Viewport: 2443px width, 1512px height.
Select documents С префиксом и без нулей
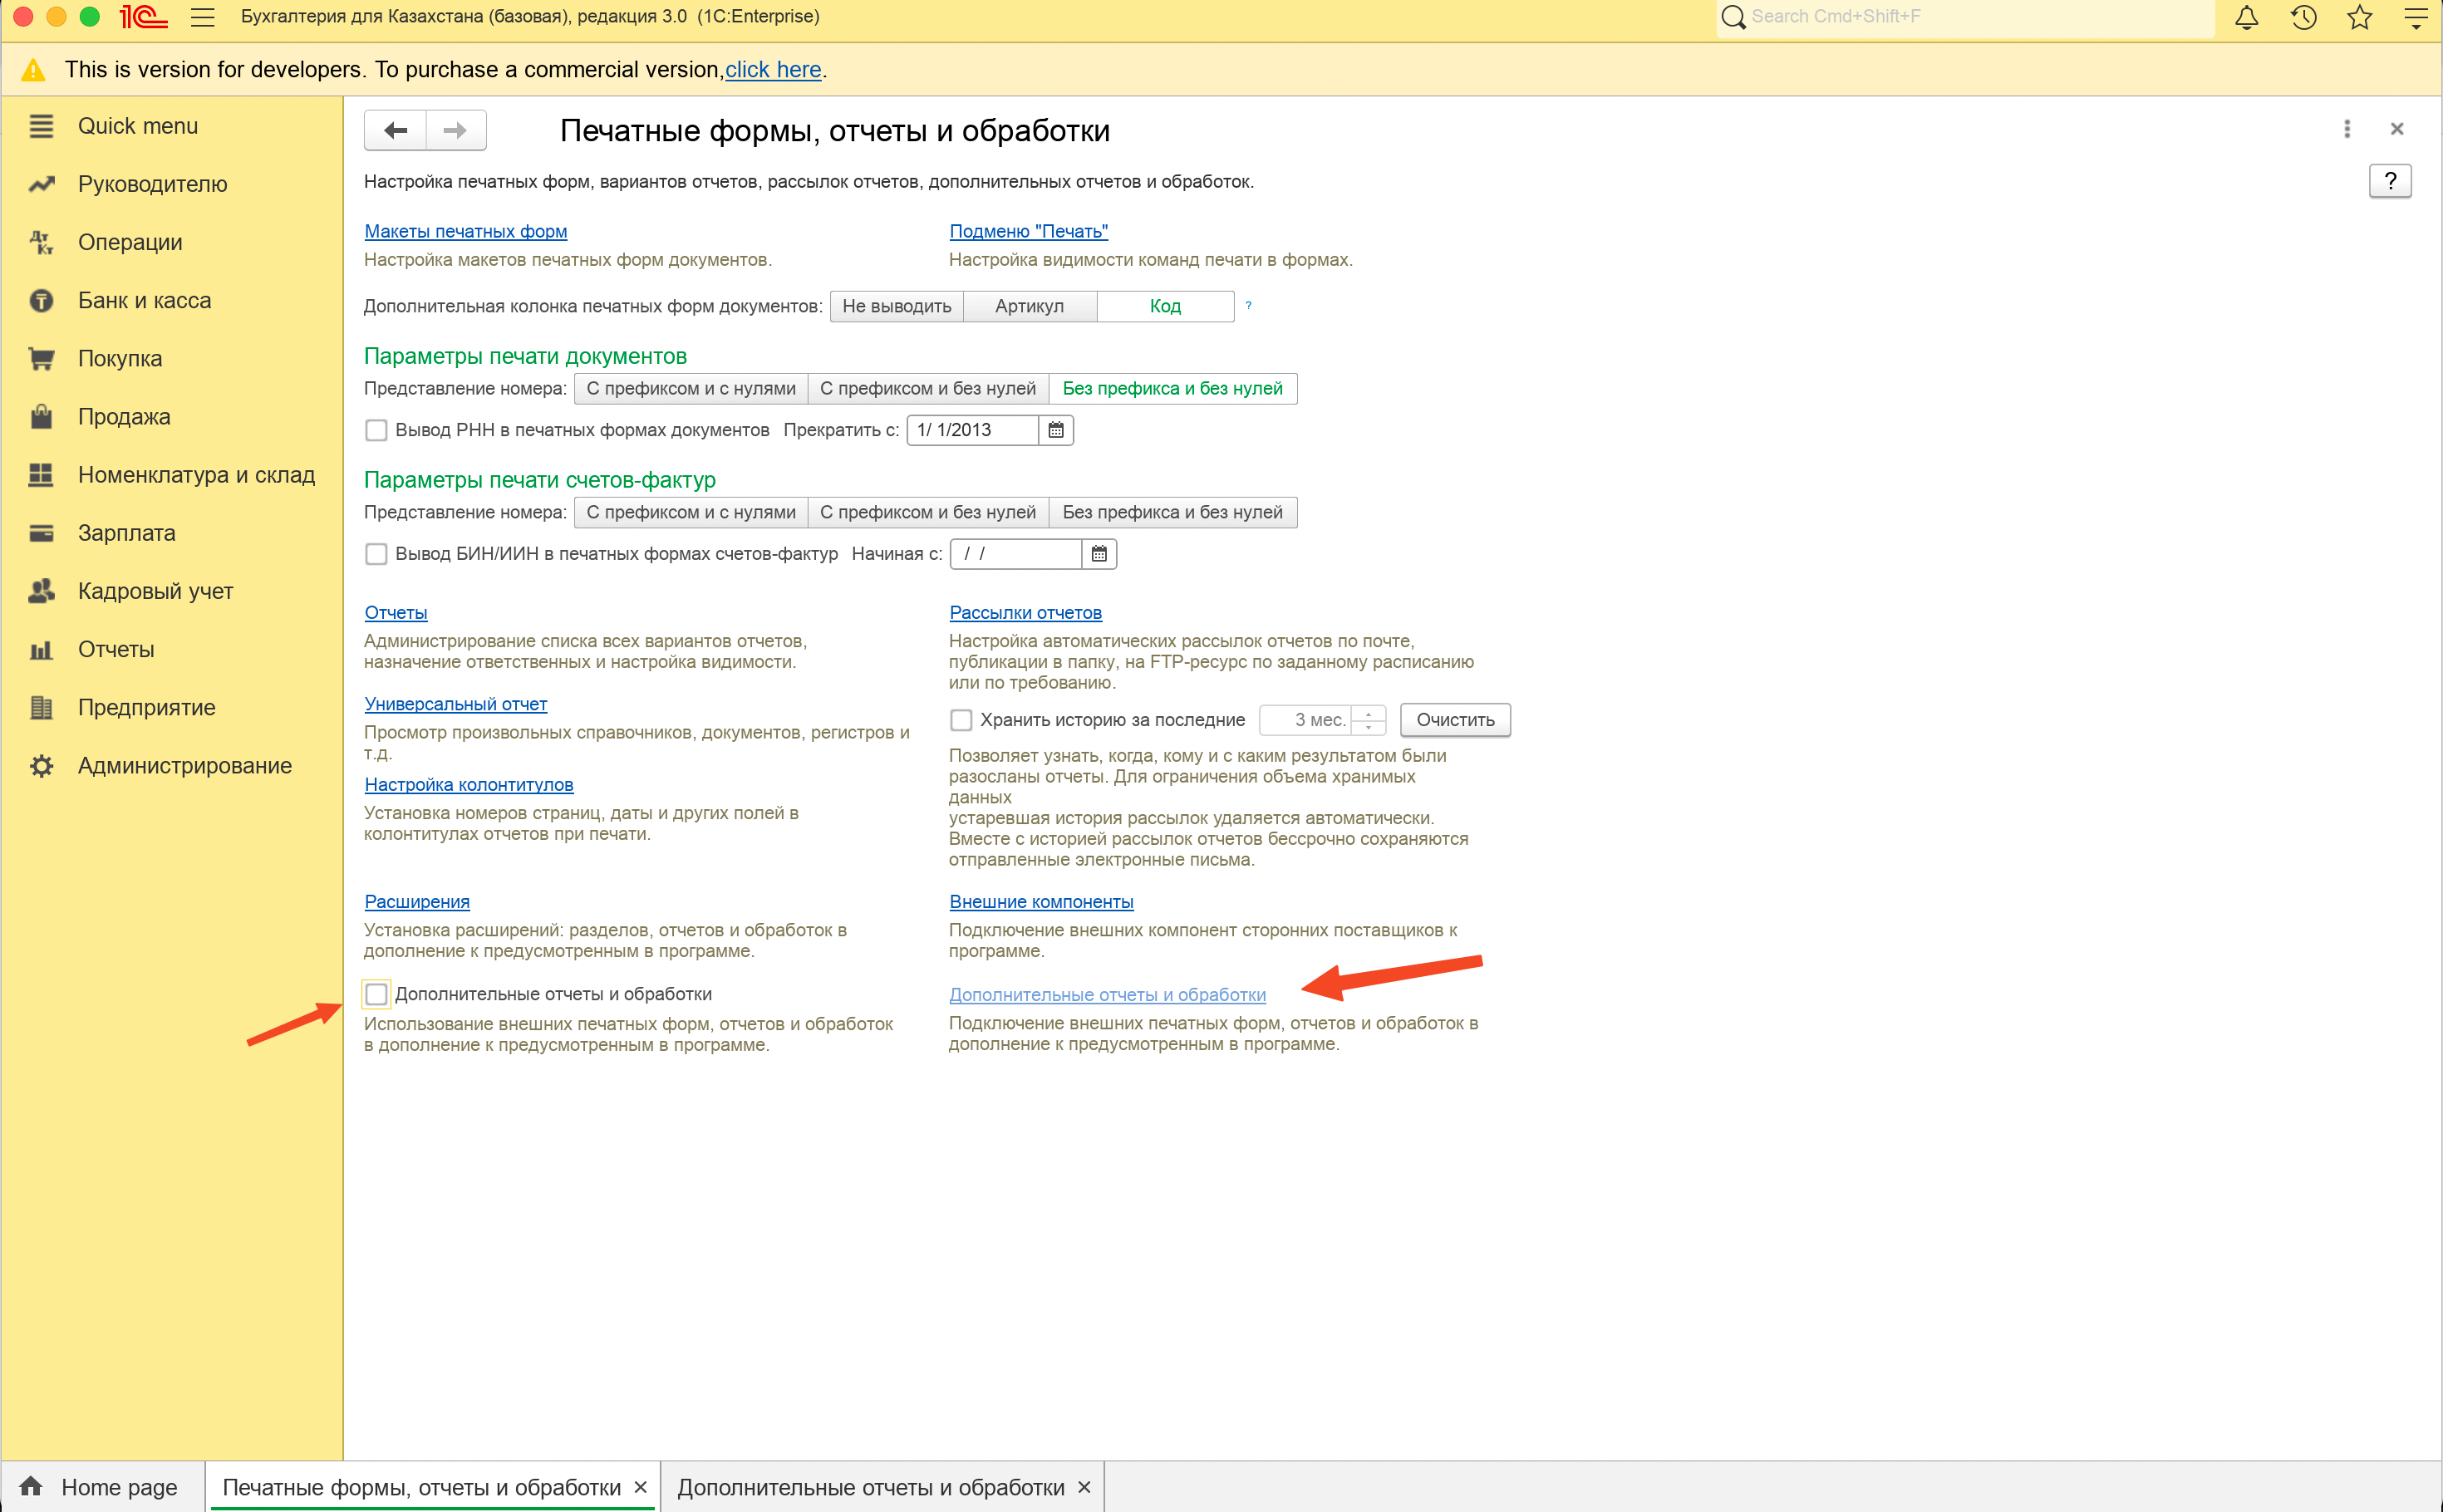tap(928, 389)
